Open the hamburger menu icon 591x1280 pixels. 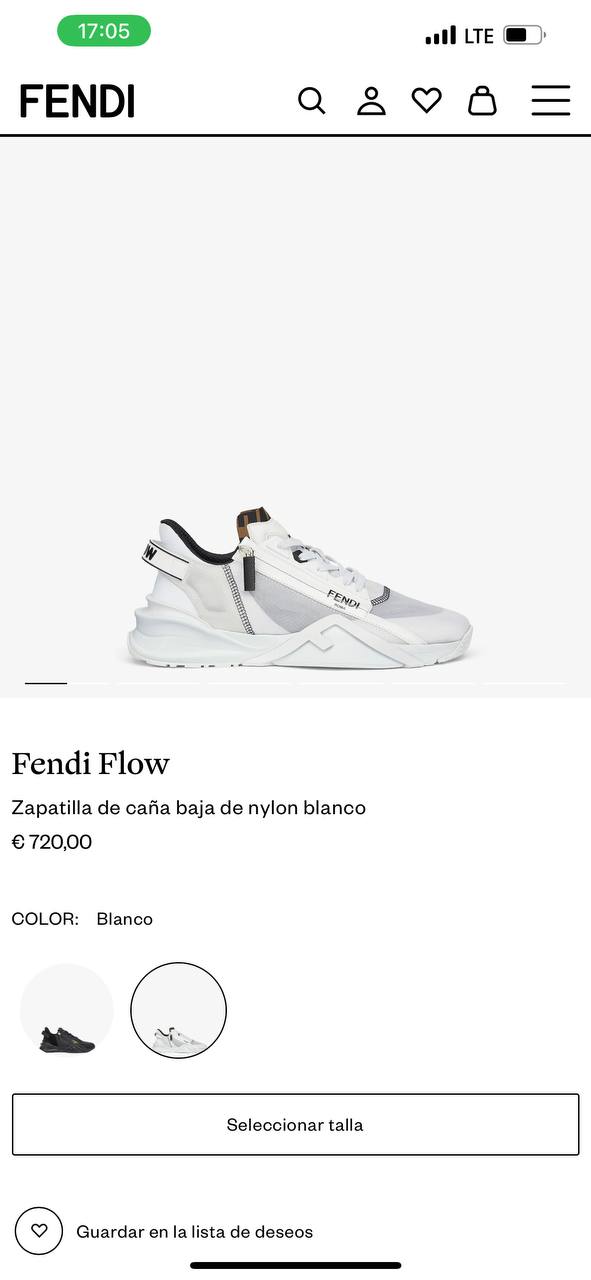[551, 101]
